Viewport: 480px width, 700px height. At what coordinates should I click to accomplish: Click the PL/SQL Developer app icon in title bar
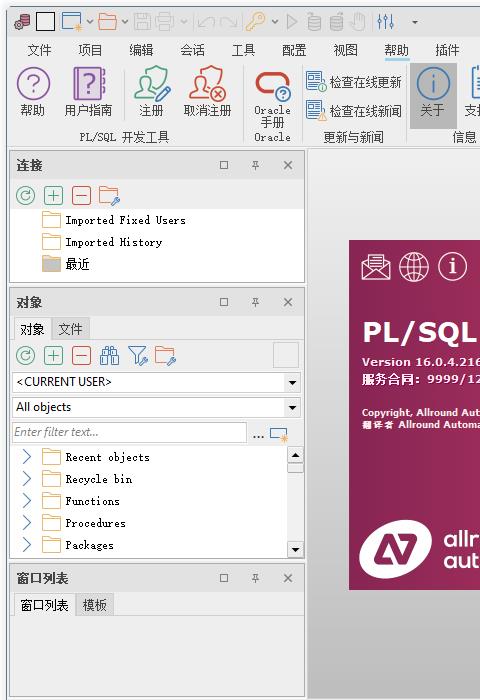[x=22, y=21]
